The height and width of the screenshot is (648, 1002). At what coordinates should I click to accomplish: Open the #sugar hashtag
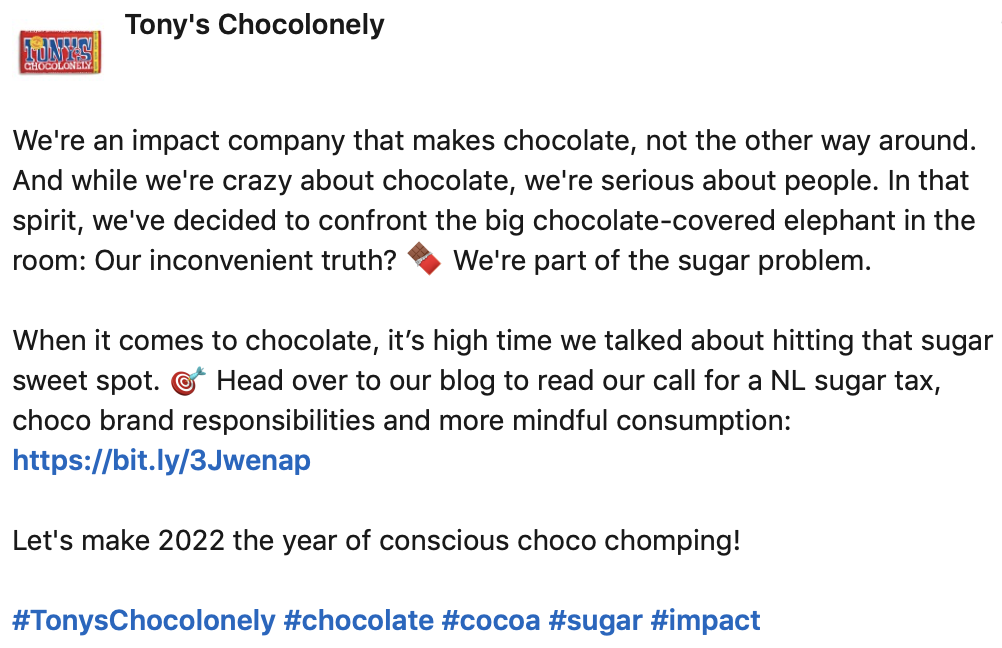coord(595,620)
